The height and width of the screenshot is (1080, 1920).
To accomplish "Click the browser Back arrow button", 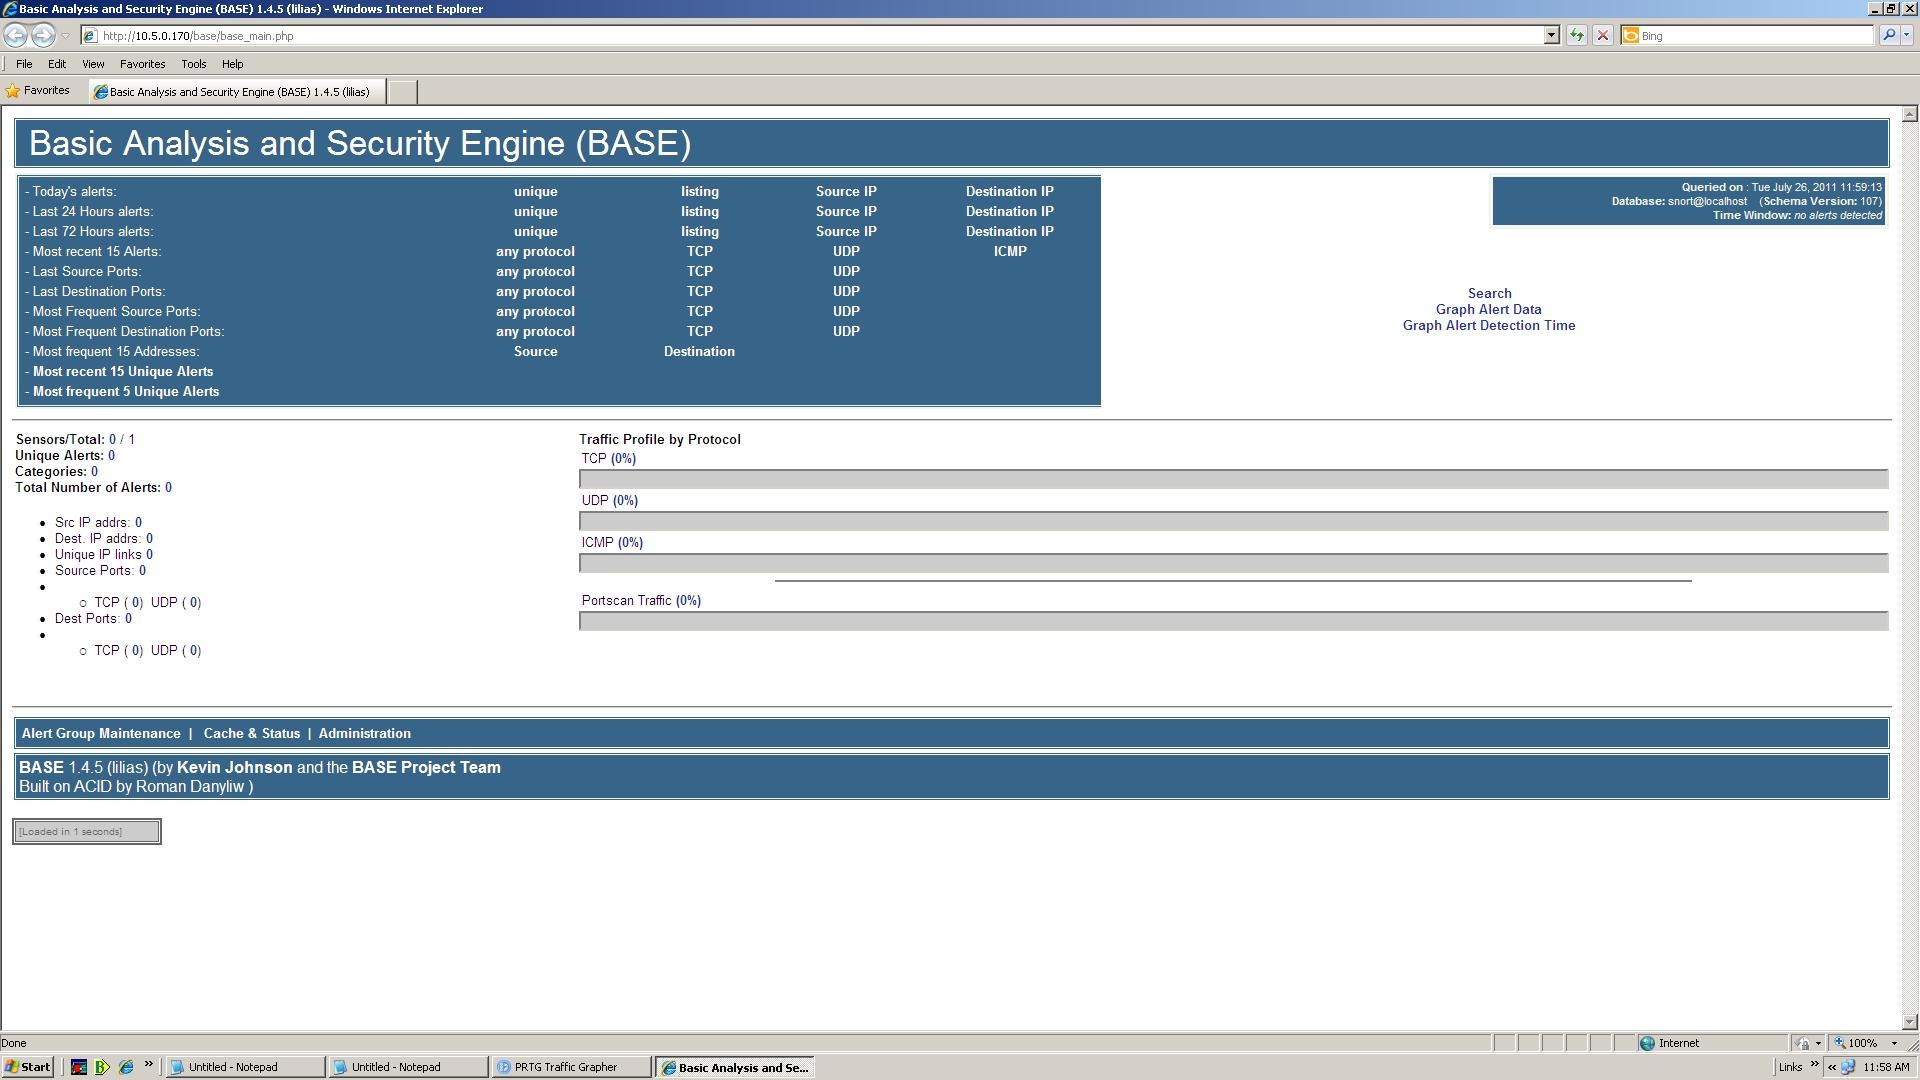I will click(15, 36).
